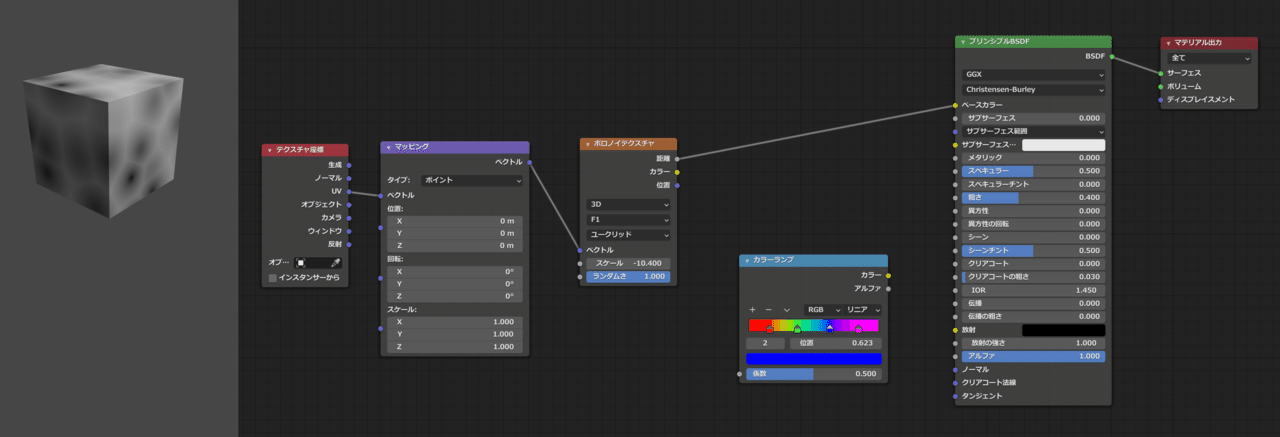Click the ベースカラー input socket
The height and width of the screenshot is (437, 1280).
[955, 105]
